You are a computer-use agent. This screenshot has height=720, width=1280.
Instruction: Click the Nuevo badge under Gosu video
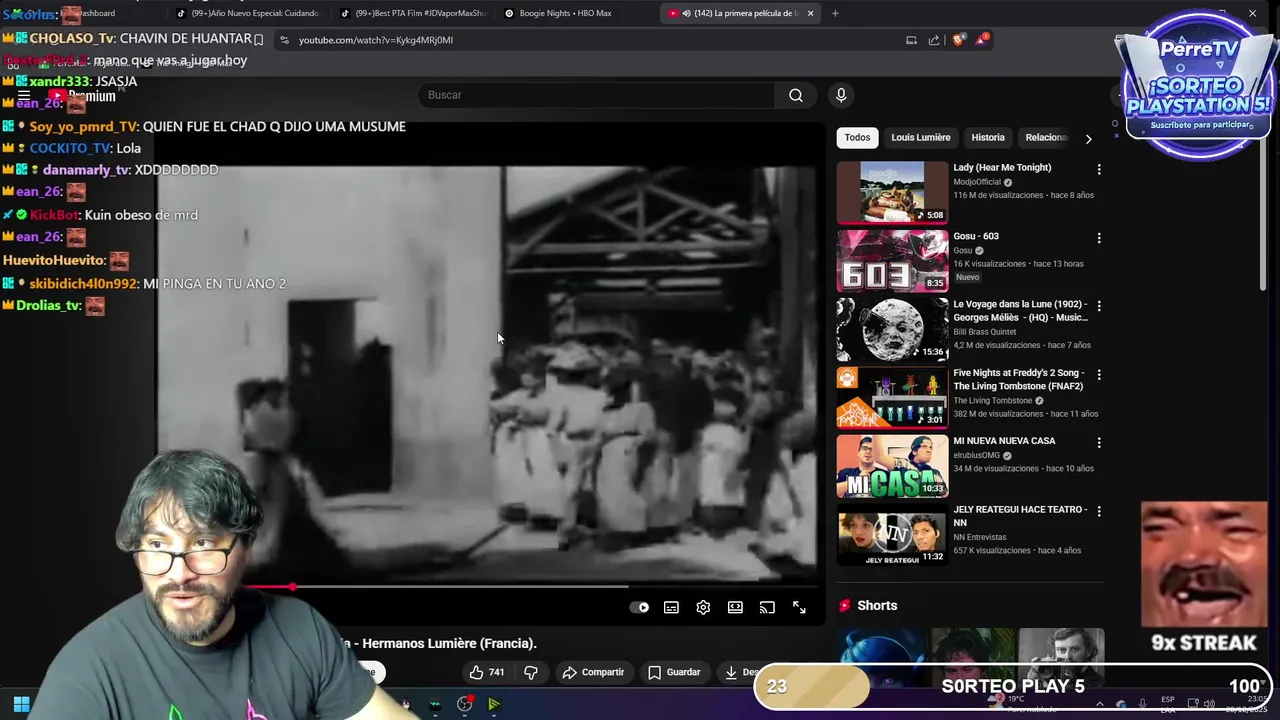tap(967, 277)
